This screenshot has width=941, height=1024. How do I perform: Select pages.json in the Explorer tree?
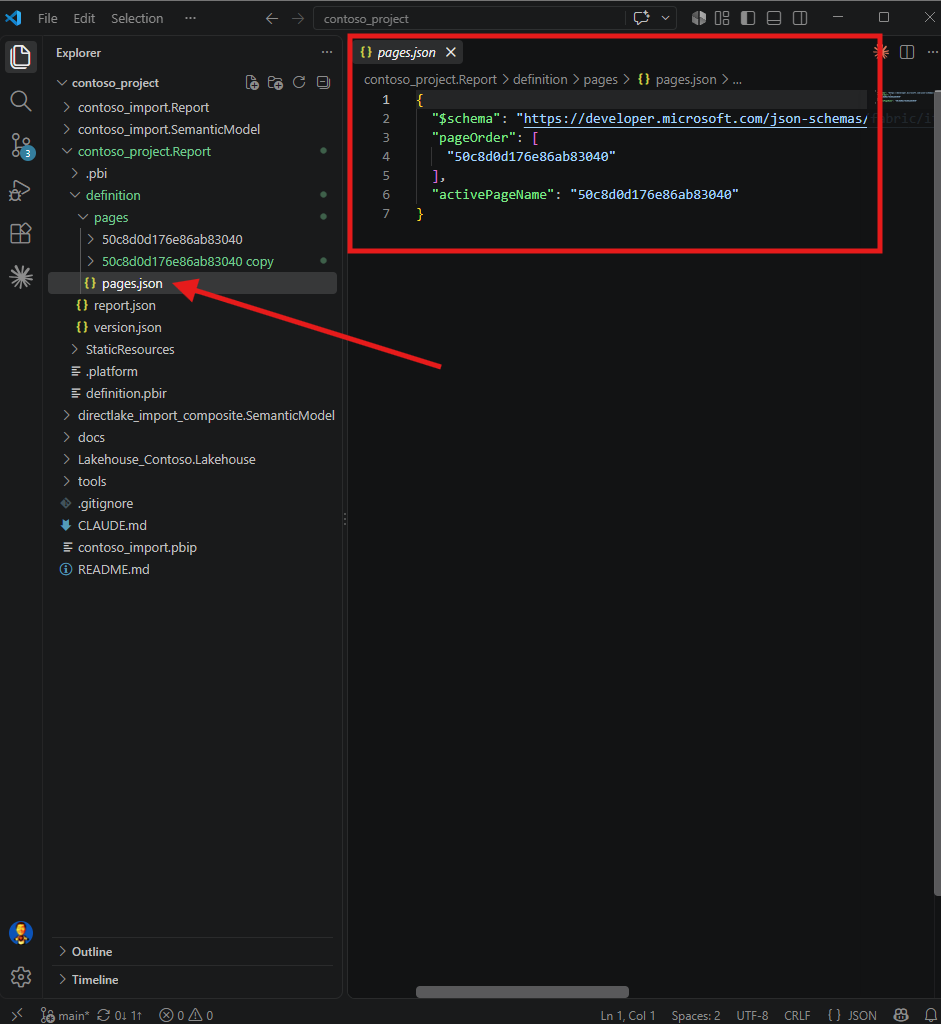(193, 283)
